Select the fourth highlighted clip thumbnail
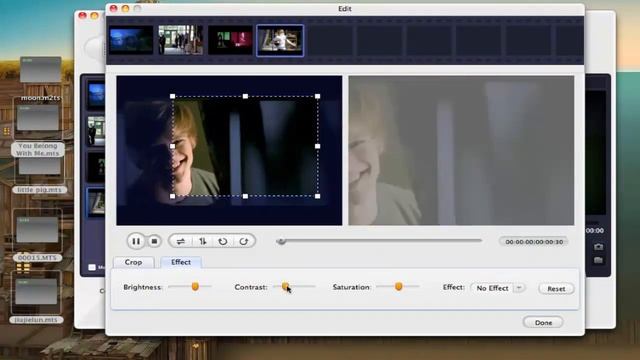The image size is (640, 360). (280, 40)
